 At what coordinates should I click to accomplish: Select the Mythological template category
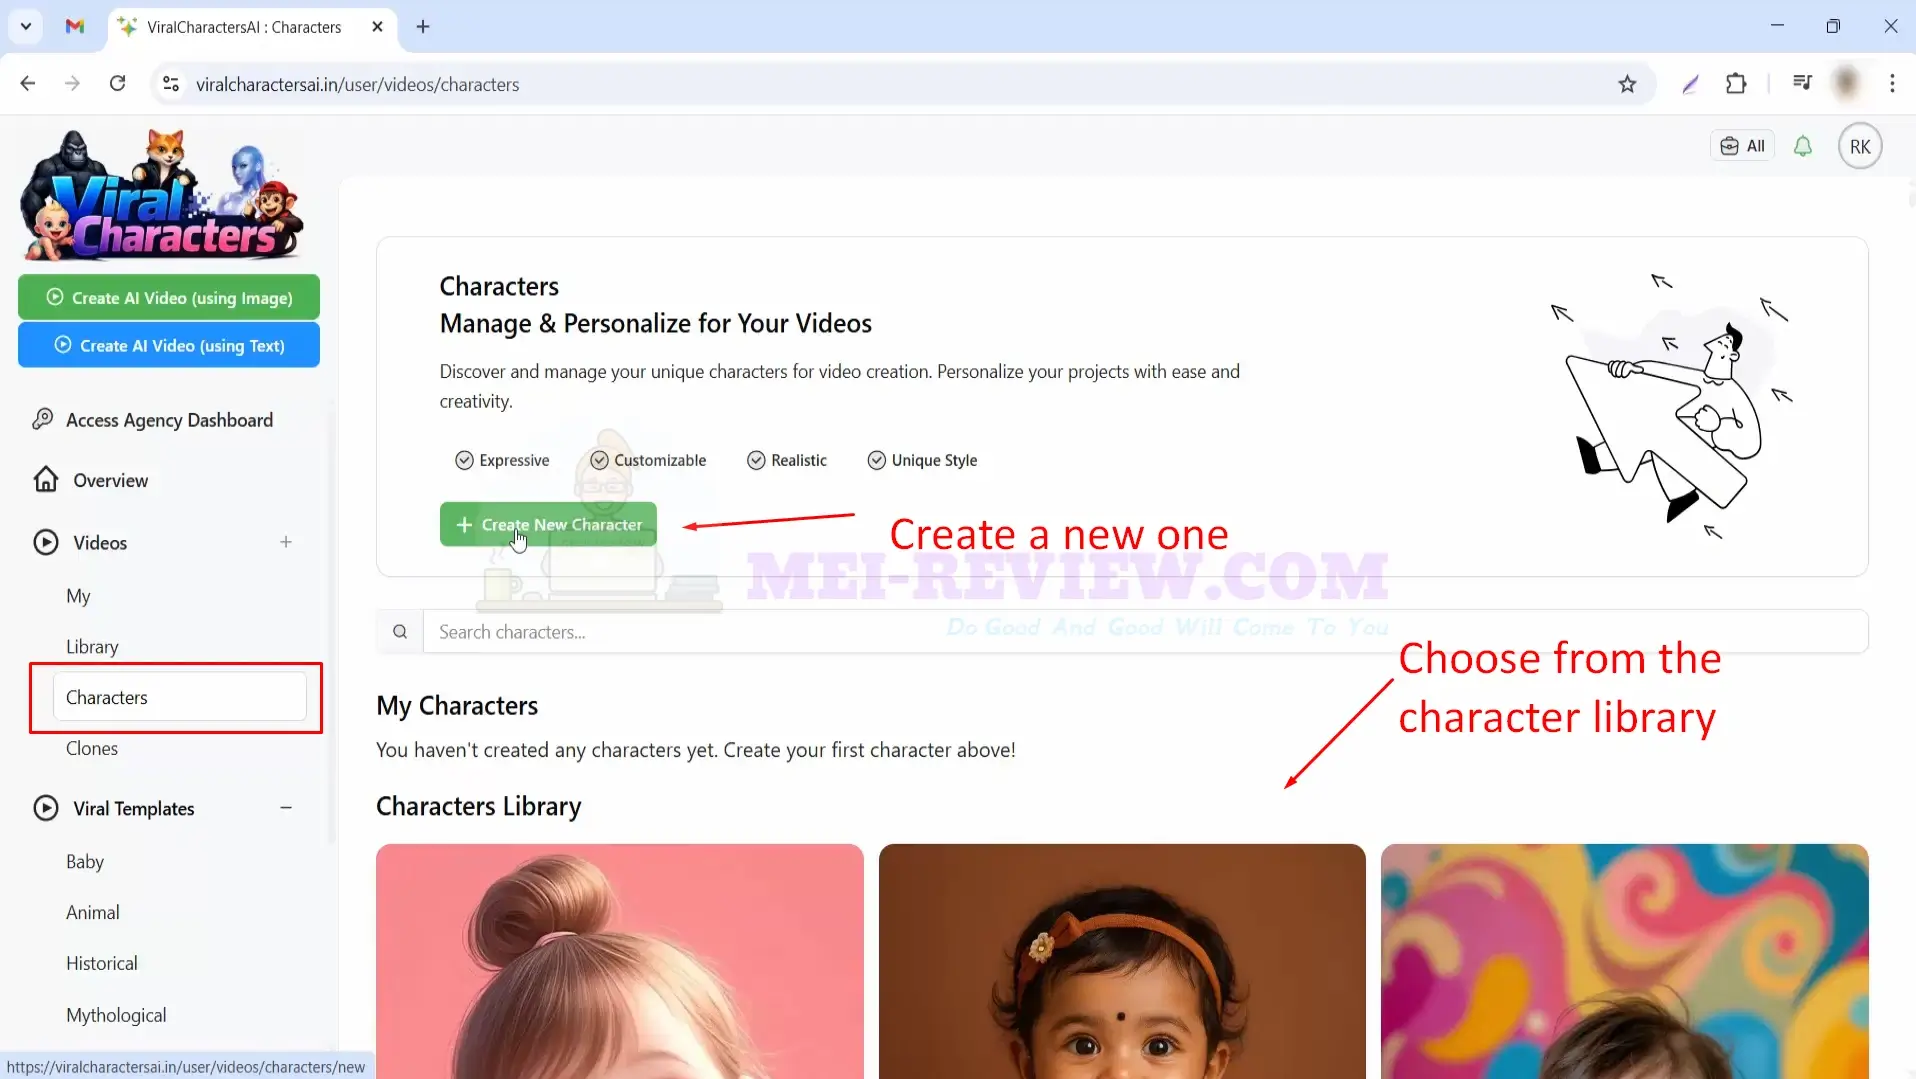click(116, 1015)
